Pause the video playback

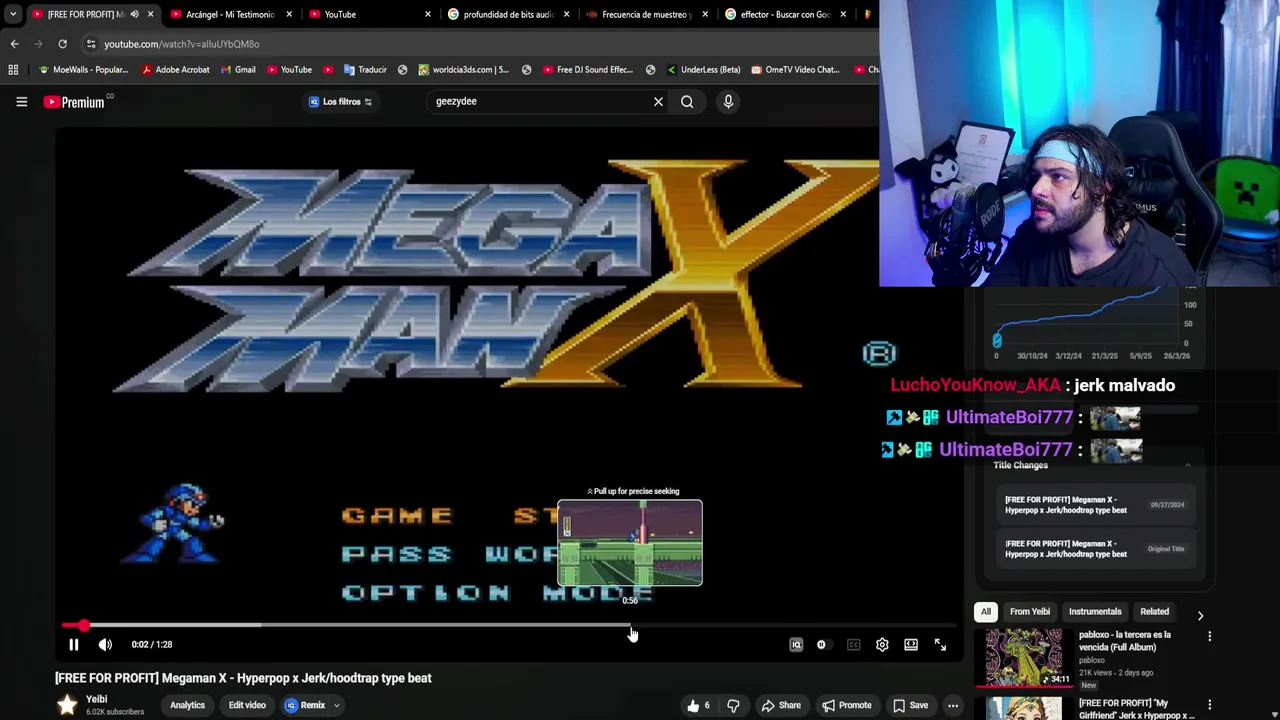73,645
